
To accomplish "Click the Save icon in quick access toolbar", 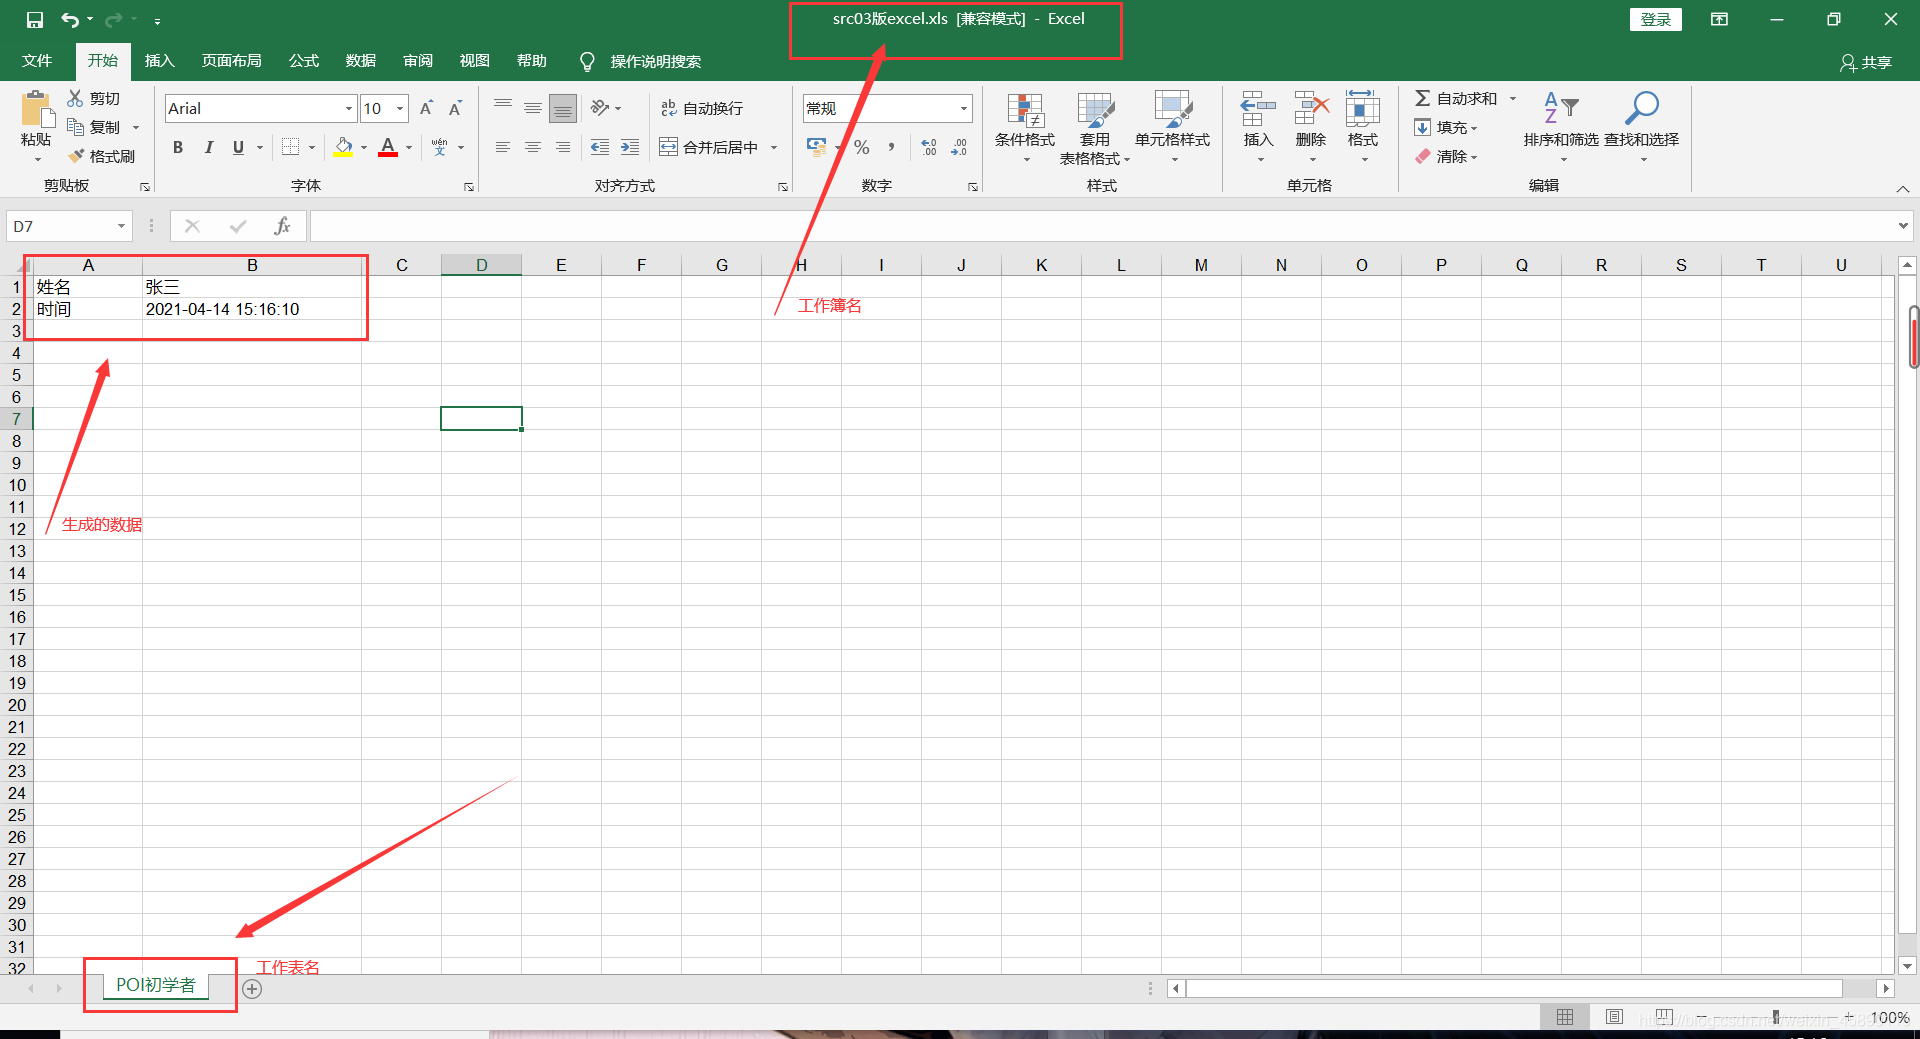I will (35, 19).
